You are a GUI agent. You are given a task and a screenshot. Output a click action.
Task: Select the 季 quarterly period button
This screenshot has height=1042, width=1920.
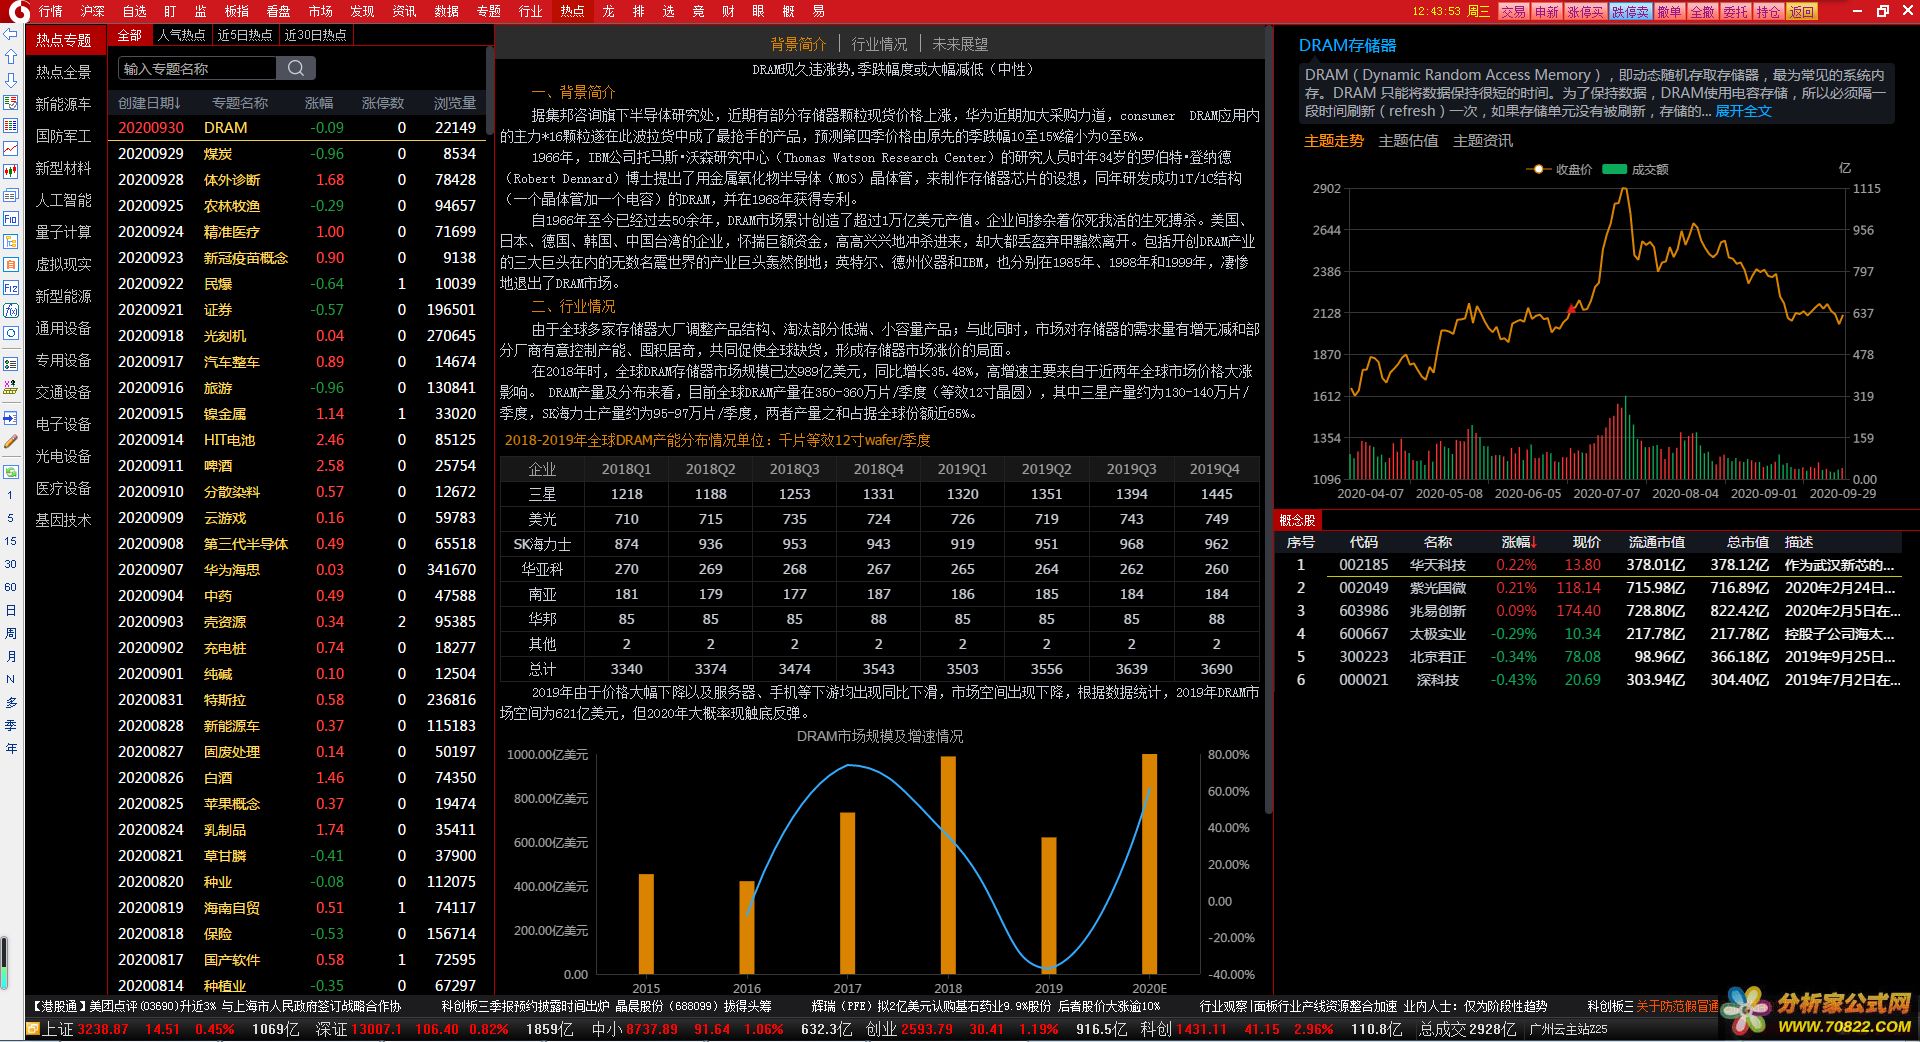11,725
